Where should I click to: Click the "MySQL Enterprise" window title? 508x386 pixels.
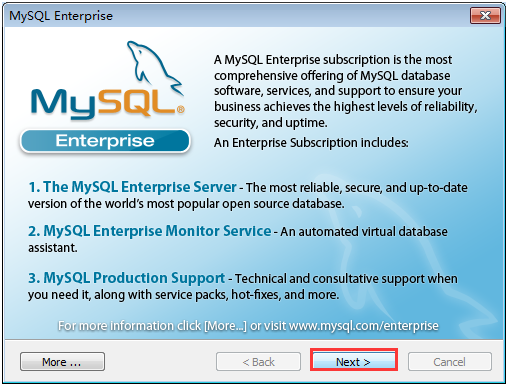(61, 16)
